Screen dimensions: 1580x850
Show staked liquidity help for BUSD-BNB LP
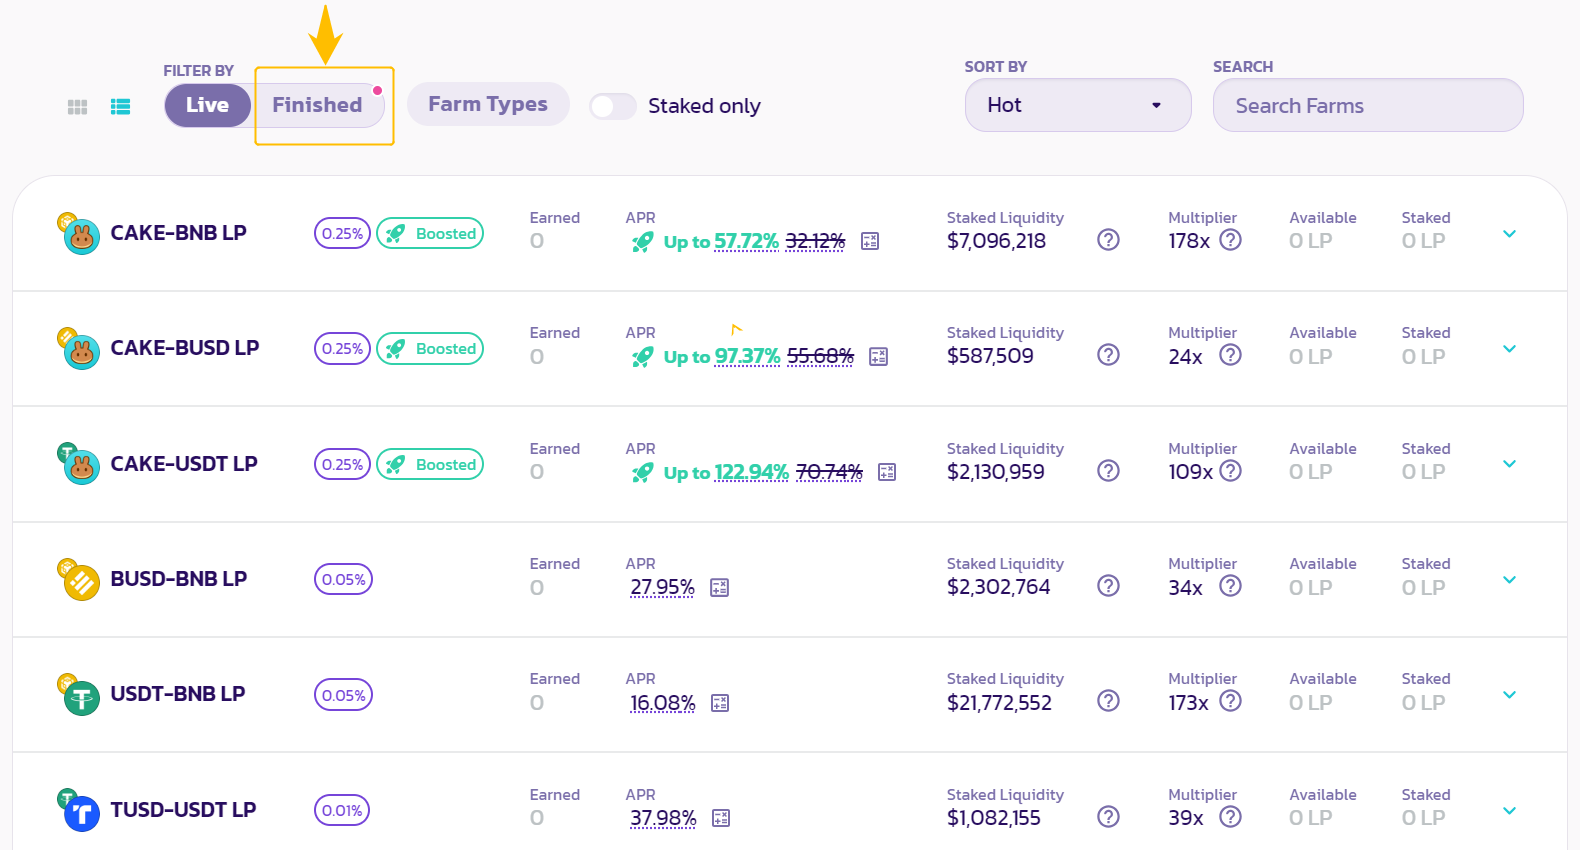[x=1108, y=586]
